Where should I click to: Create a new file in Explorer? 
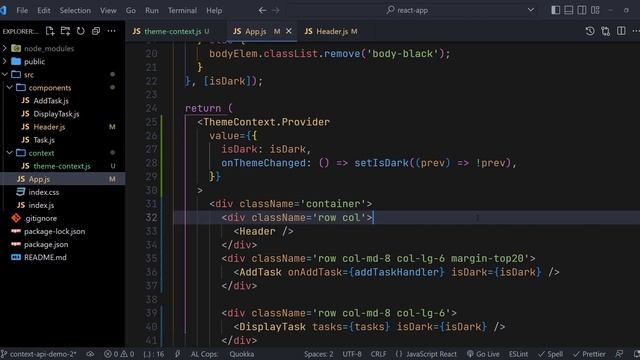point(50,31)
